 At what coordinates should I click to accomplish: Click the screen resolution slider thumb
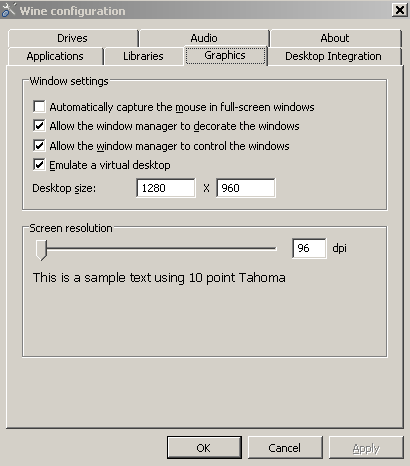pos(41,250)
